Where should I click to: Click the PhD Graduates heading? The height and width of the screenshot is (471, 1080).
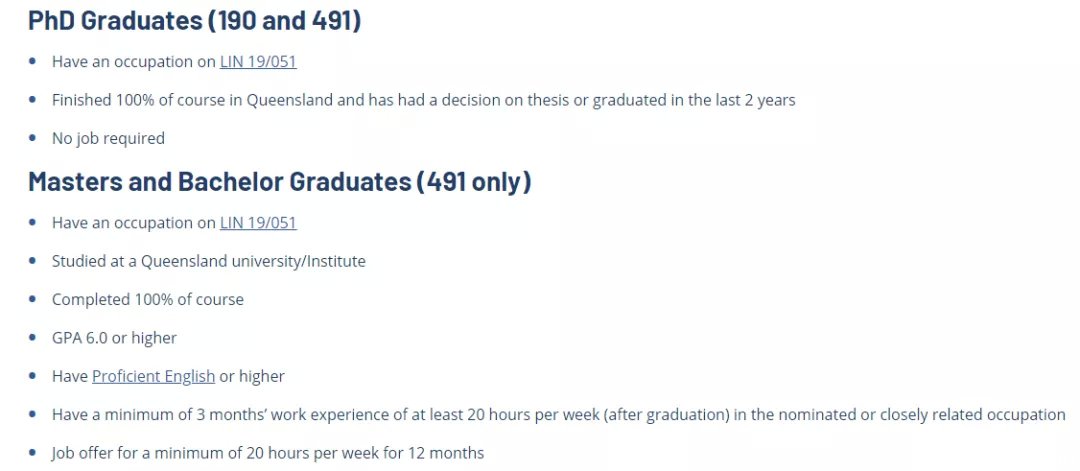tap(195, 21)
